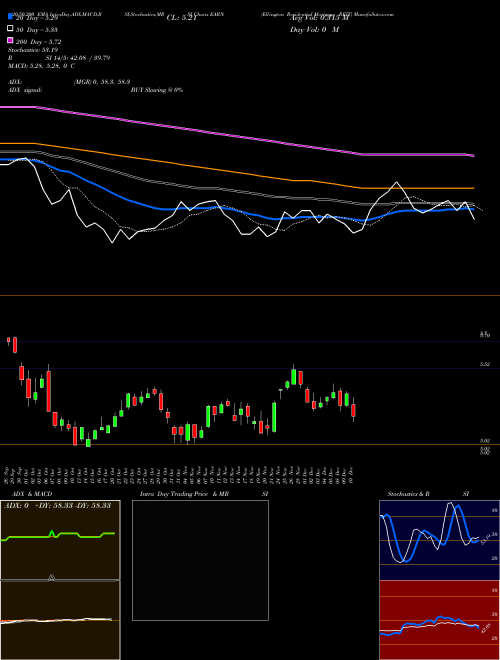Click the magenta 200 Day legend swatch

(10, 40)
